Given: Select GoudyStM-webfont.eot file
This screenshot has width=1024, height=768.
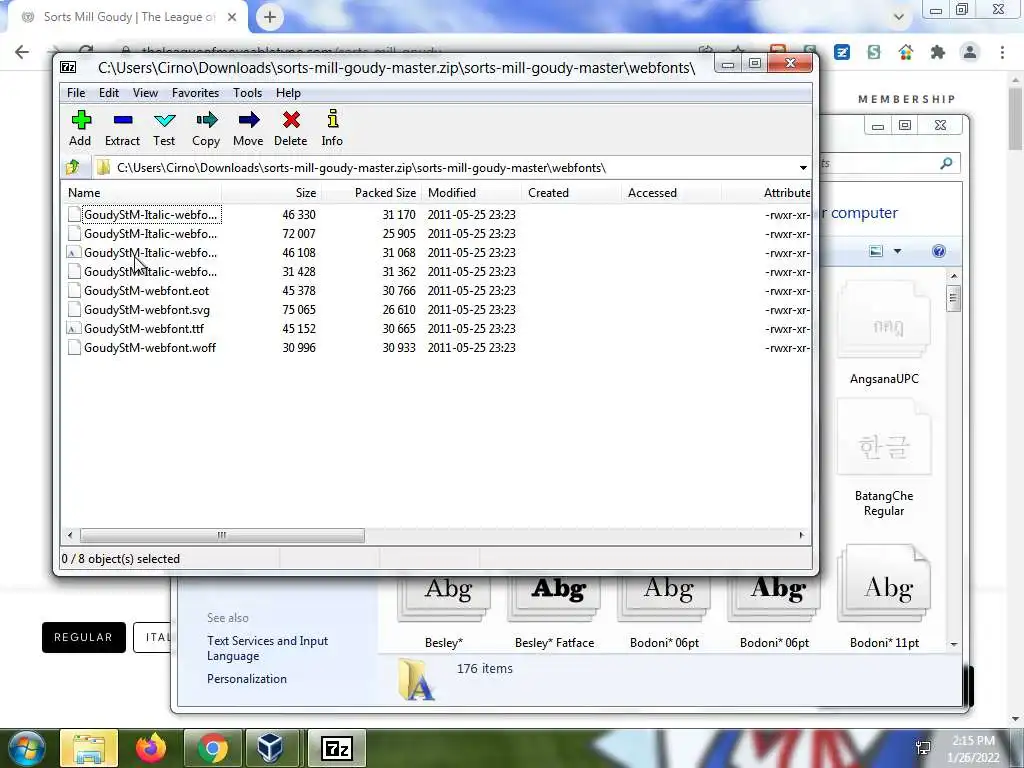Looking at the screenshot, I should (146, 291).
